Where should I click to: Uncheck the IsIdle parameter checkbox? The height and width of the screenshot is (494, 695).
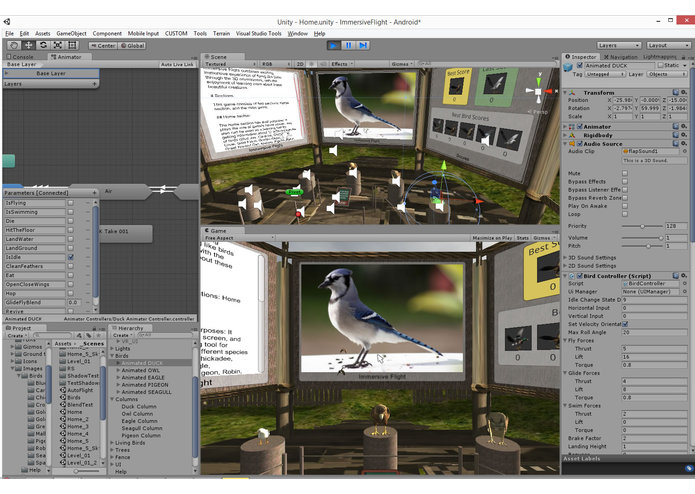coord(70,257)
